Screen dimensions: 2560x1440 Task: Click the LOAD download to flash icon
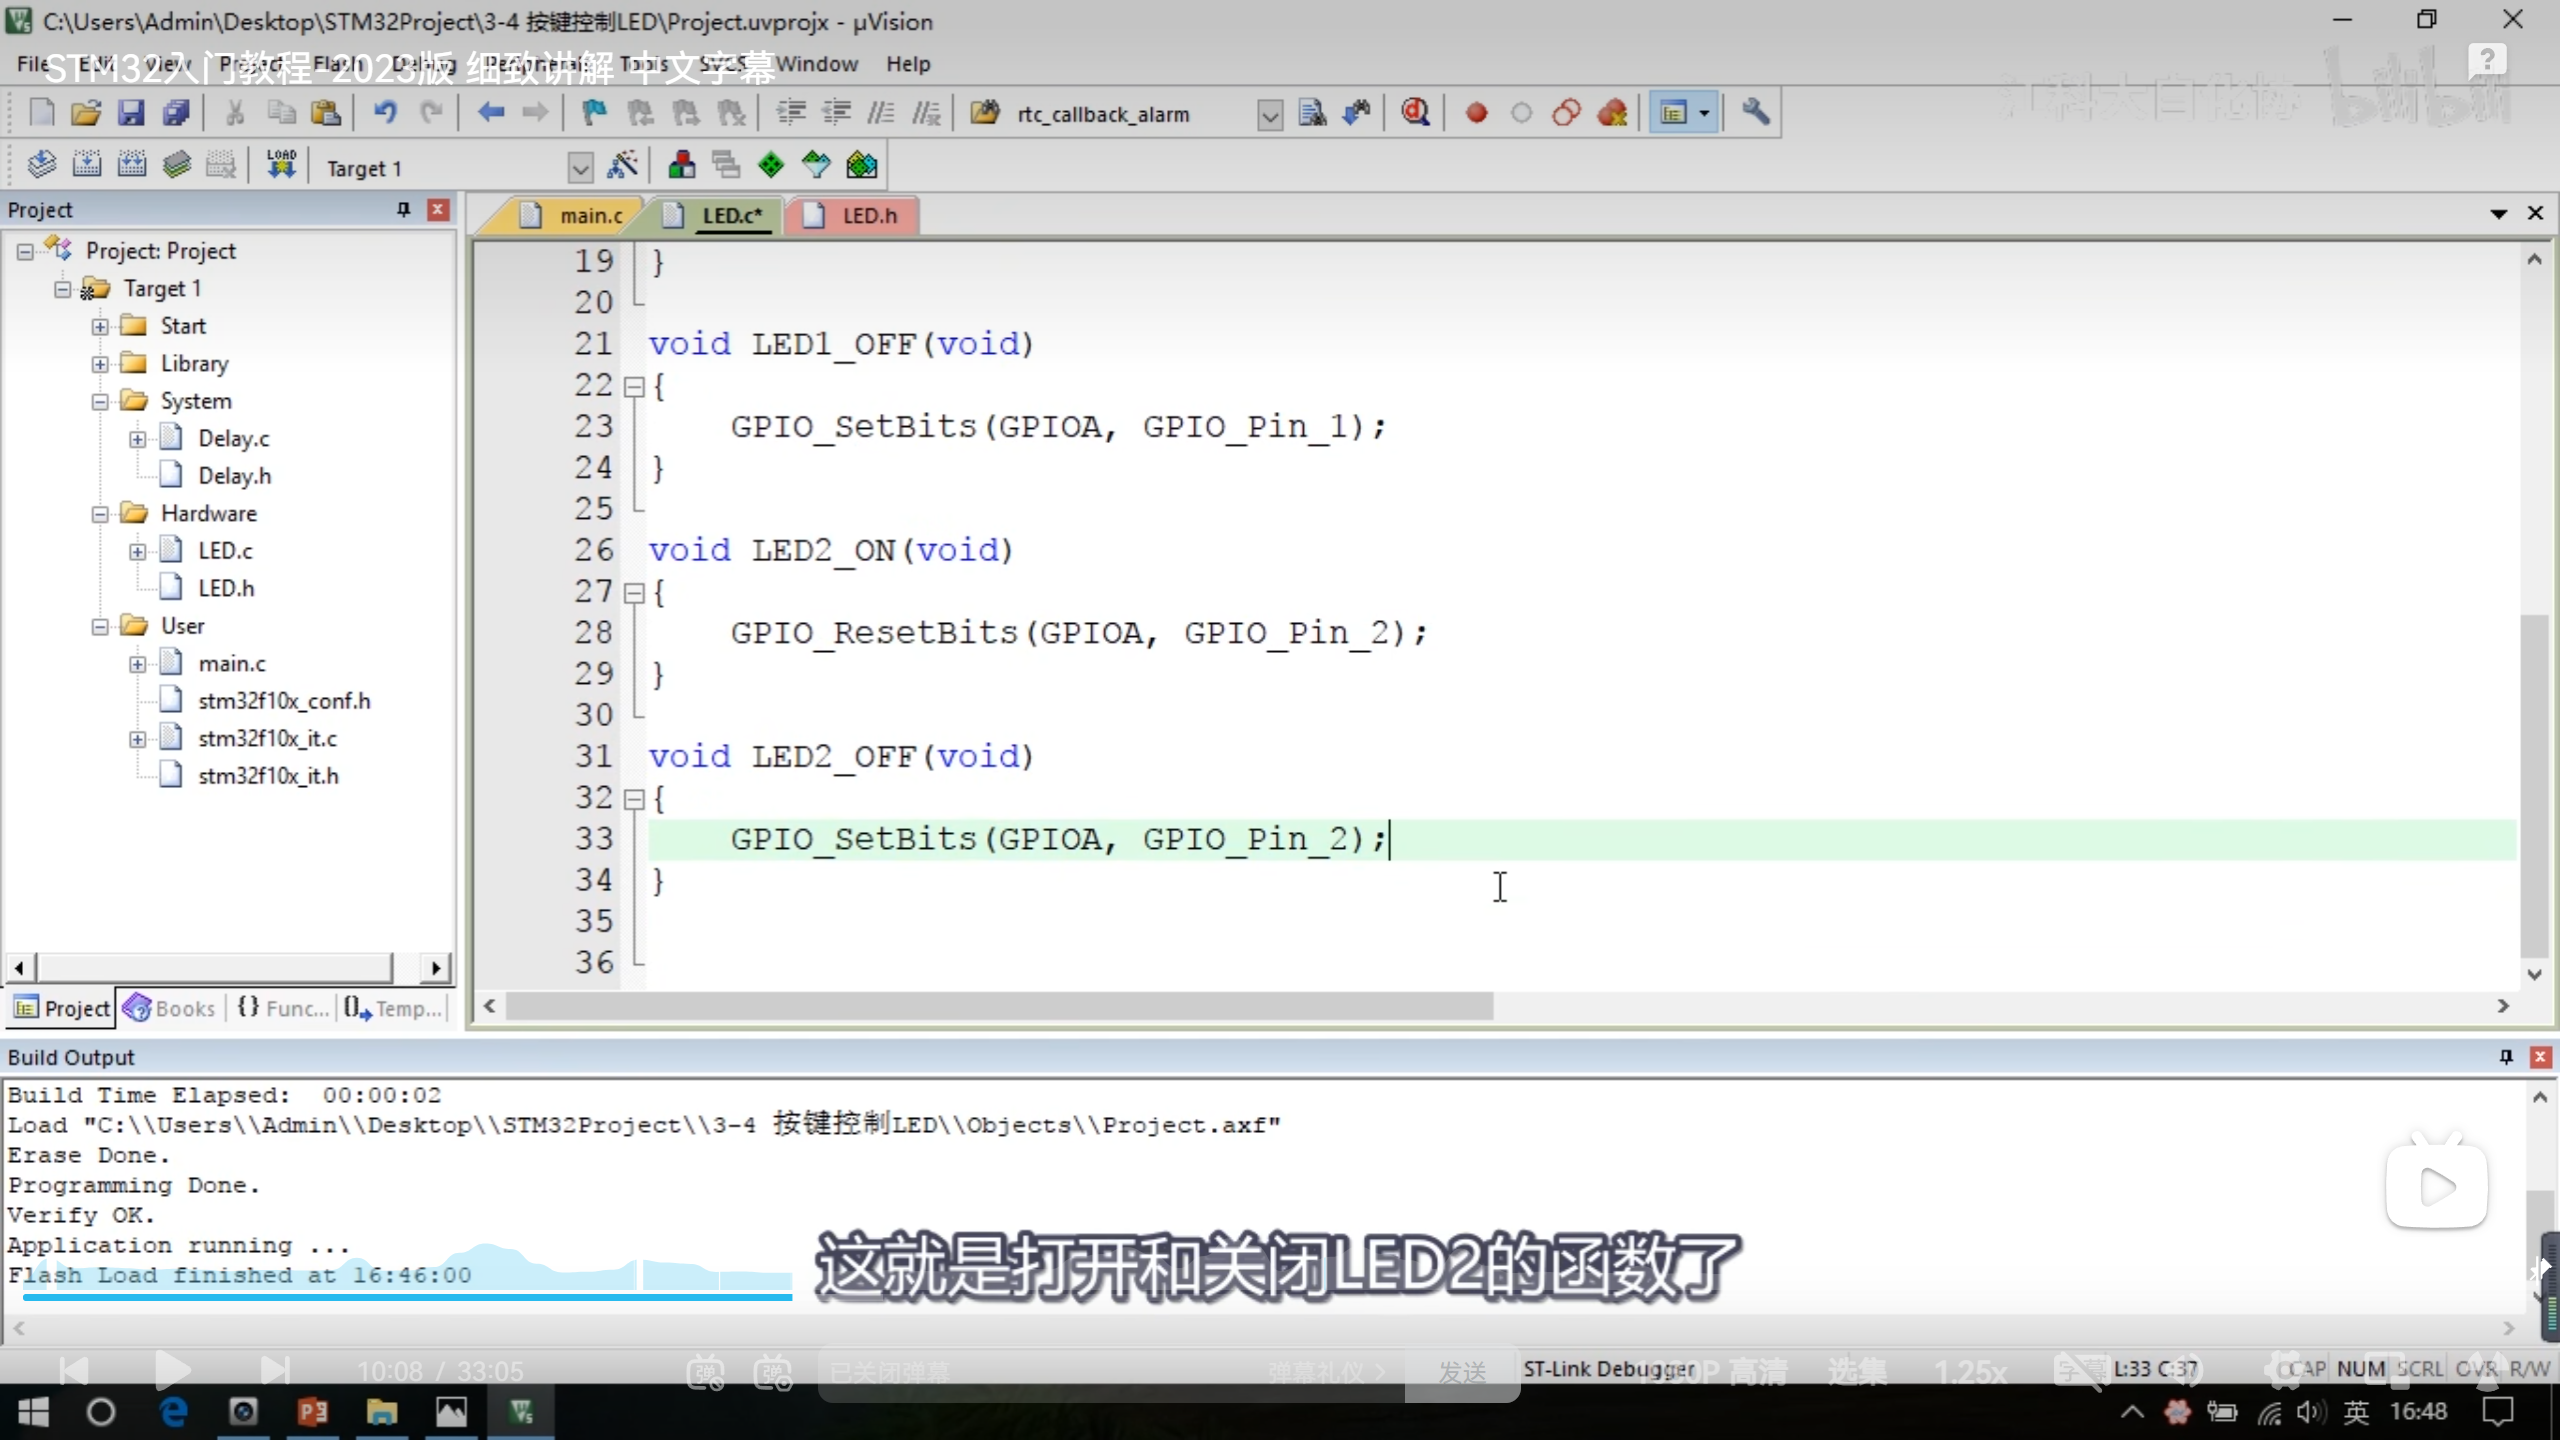click(x=281, y=165)
